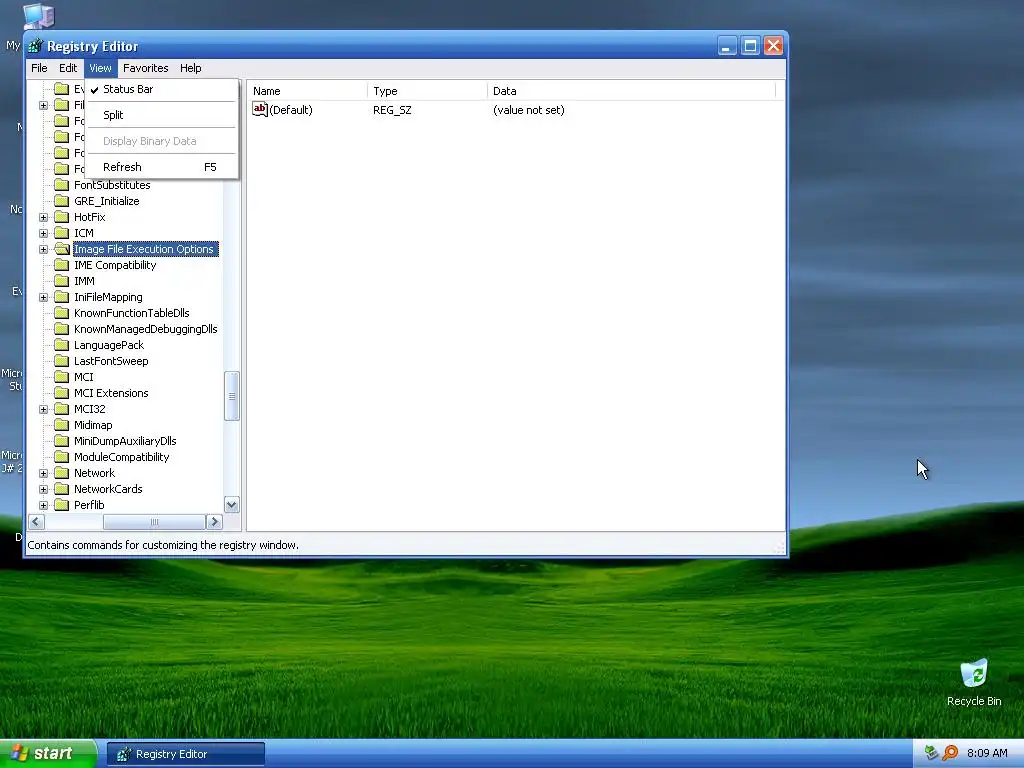
Task: Expand Image File Execution Options key
Action: tap(43, 249)
